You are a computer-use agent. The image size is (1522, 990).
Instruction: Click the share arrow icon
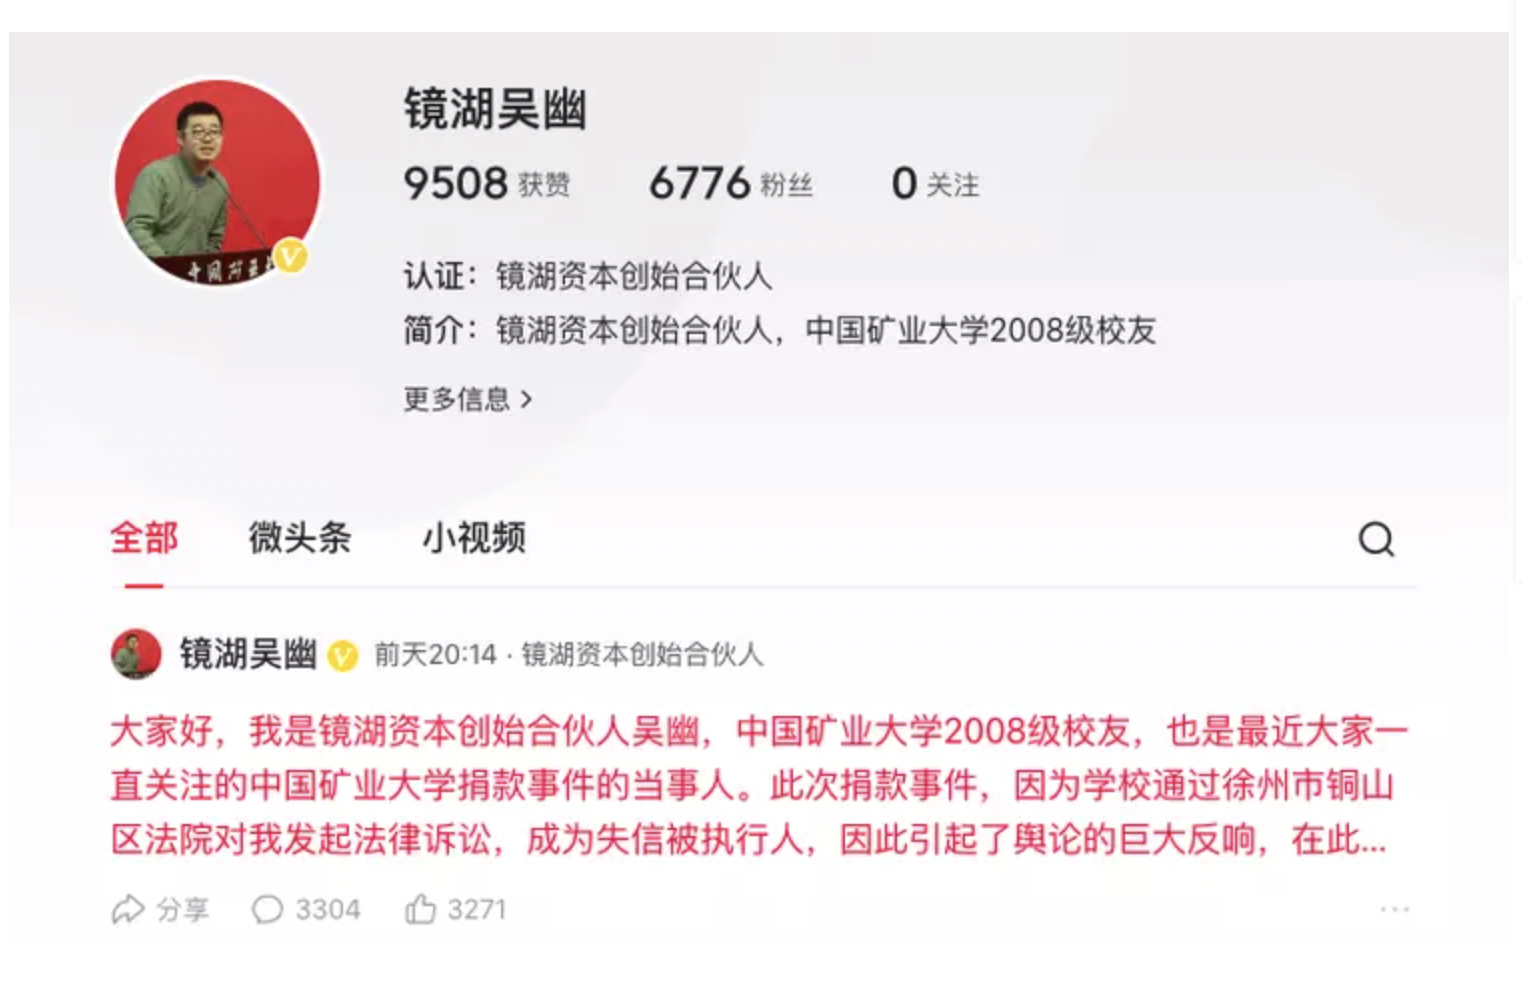point(128,909)
